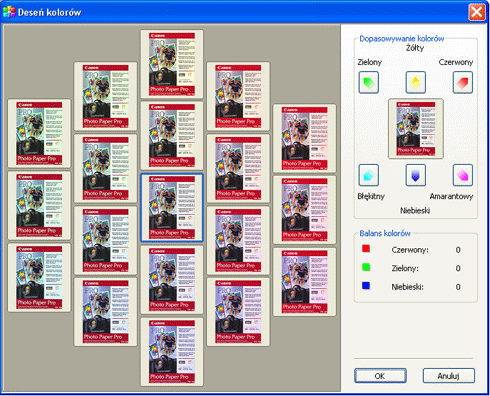Click the yellow color adjustment icon button
Image resolution: width=490 pixels, height=396 pixels.
click(415, 82)
